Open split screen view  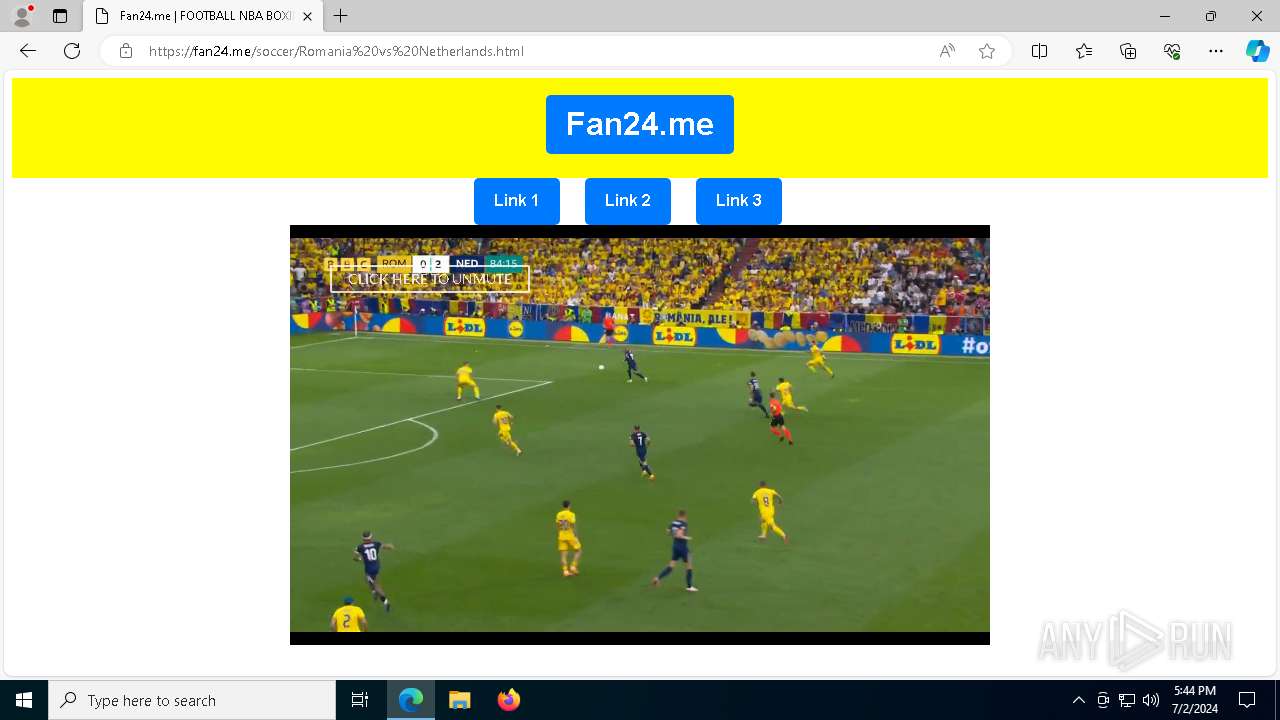tap(1040, 51)
